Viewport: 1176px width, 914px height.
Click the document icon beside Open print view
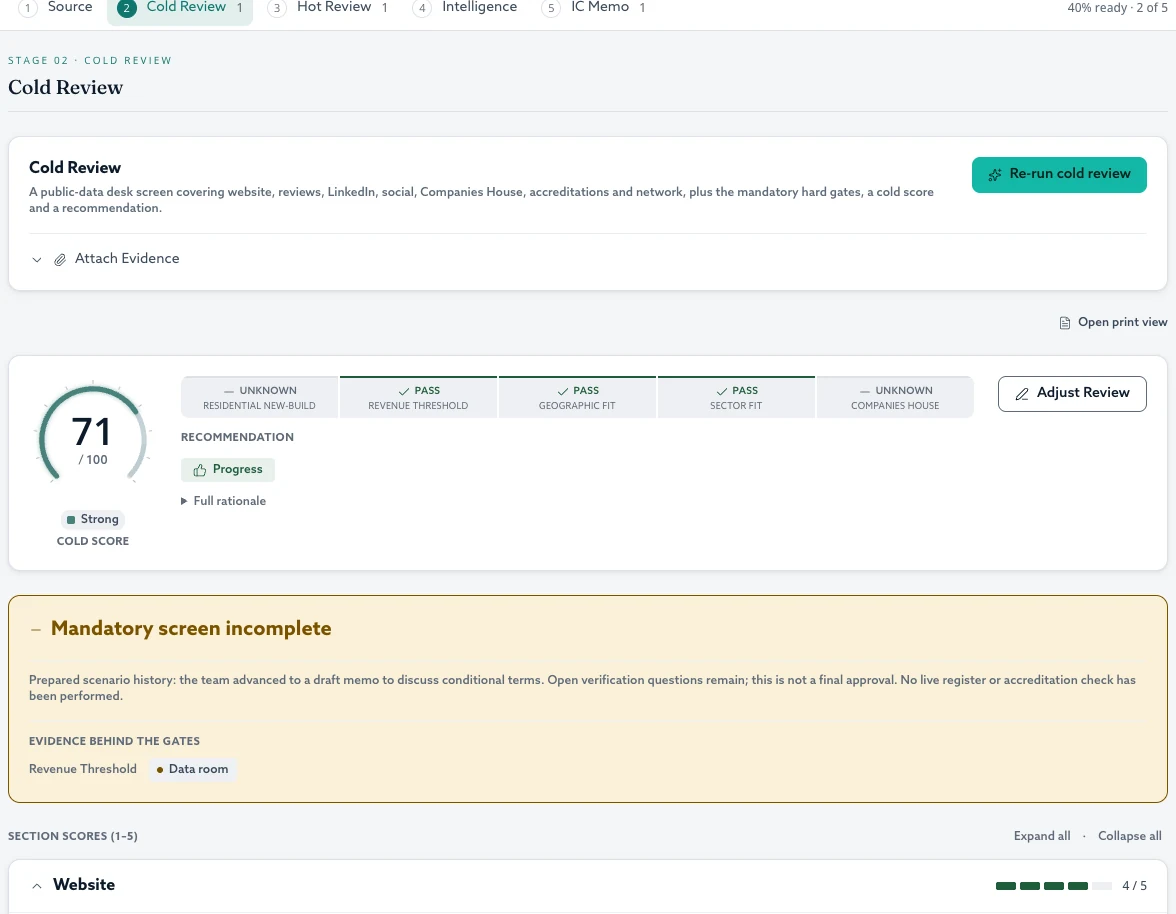(1064, 323)
